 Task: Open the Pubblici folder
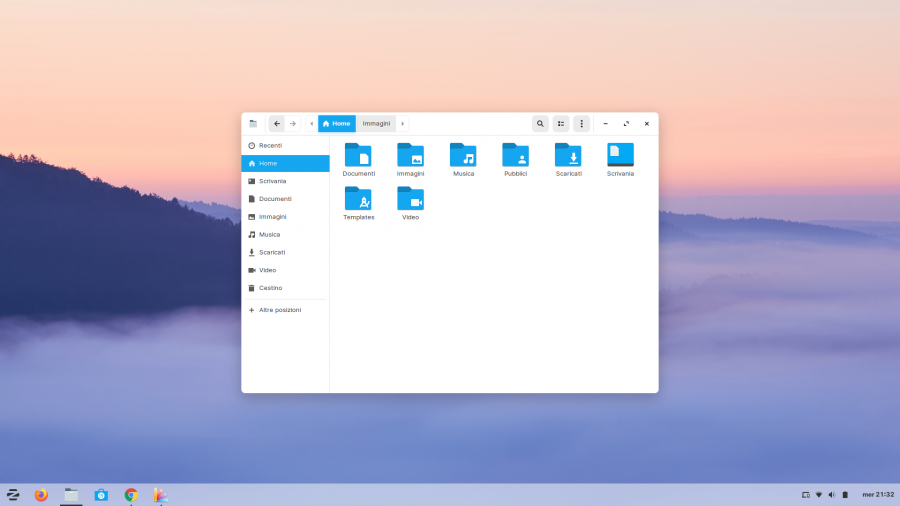point(515,155)
